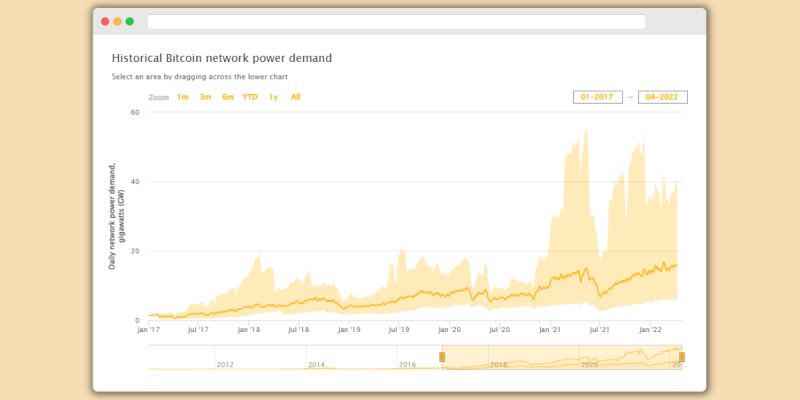This screenshot has height=400, width=800.
Task: Edit the 04-2022 end date field
Action: (663, 97)
